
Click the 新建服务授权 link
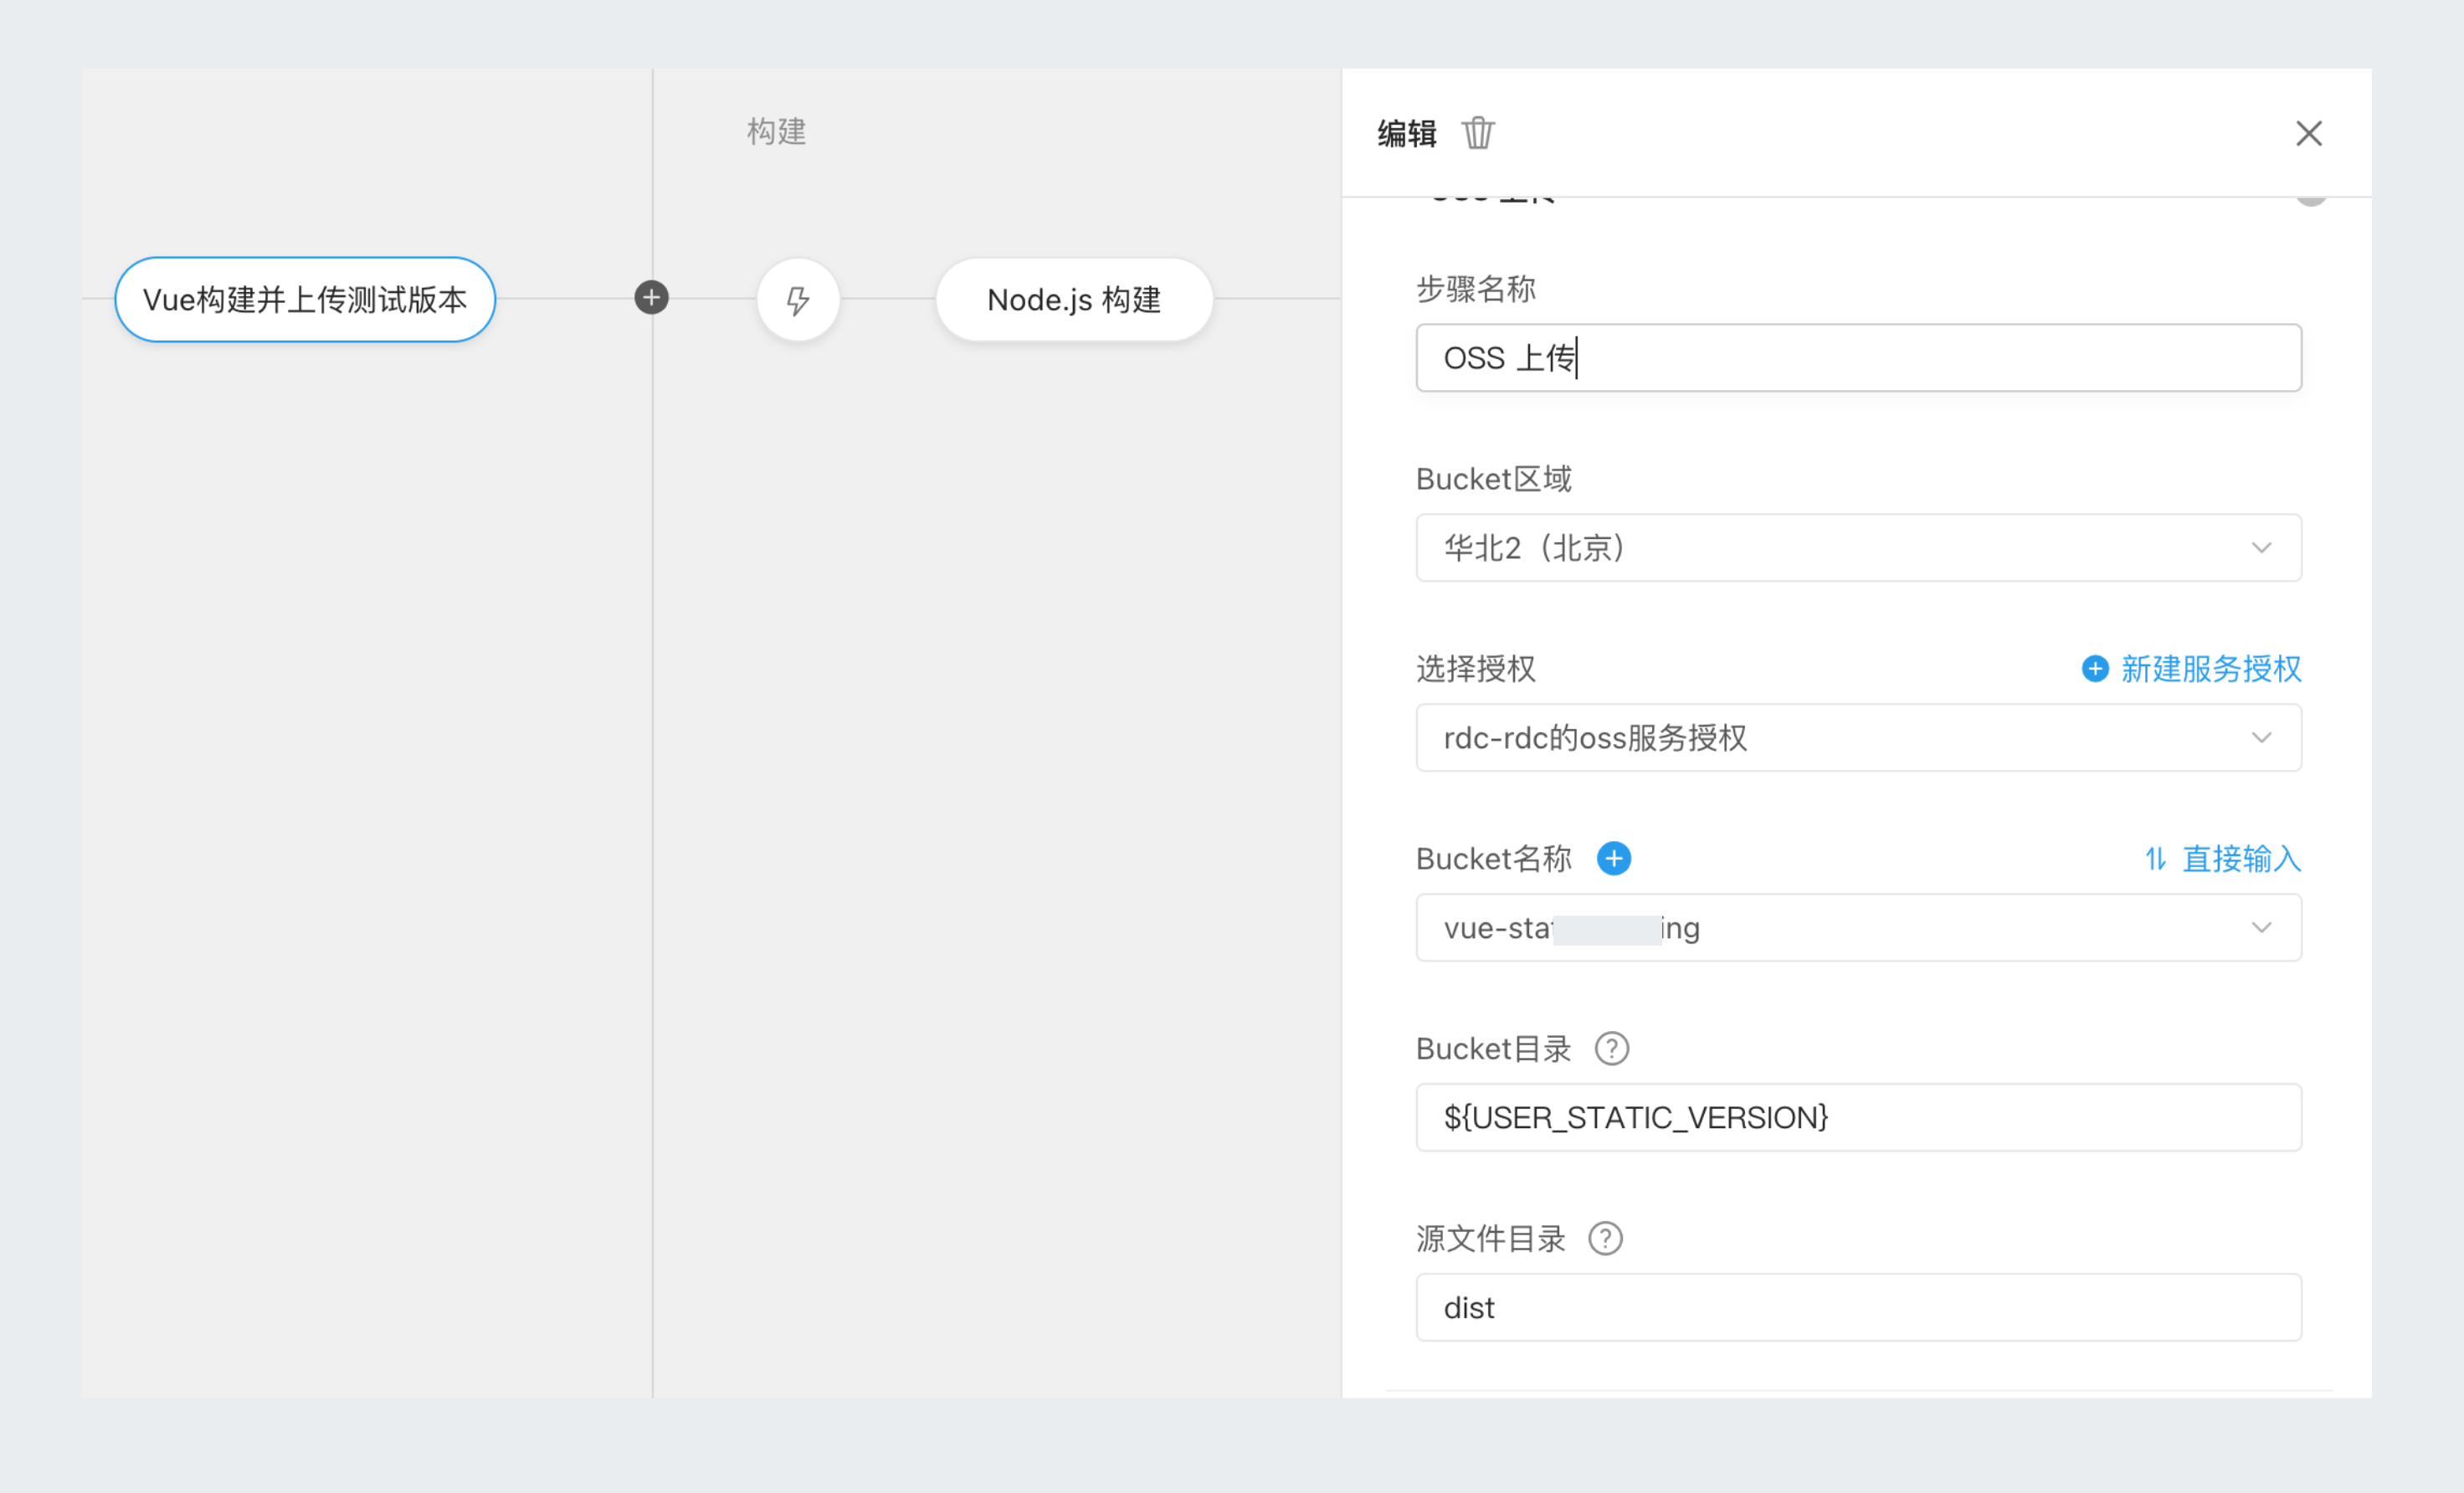tap(2191, 668)
